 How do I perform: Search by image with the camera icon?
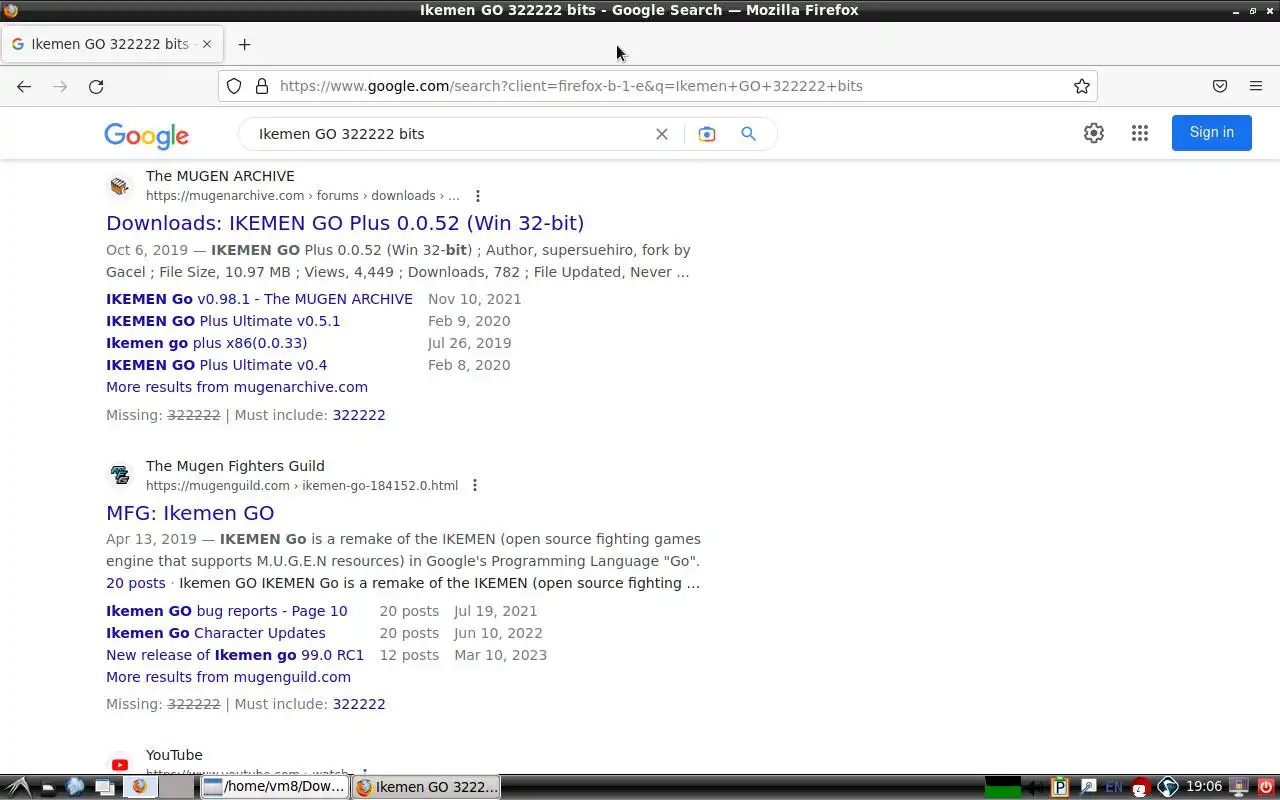(x=707, y=134)
